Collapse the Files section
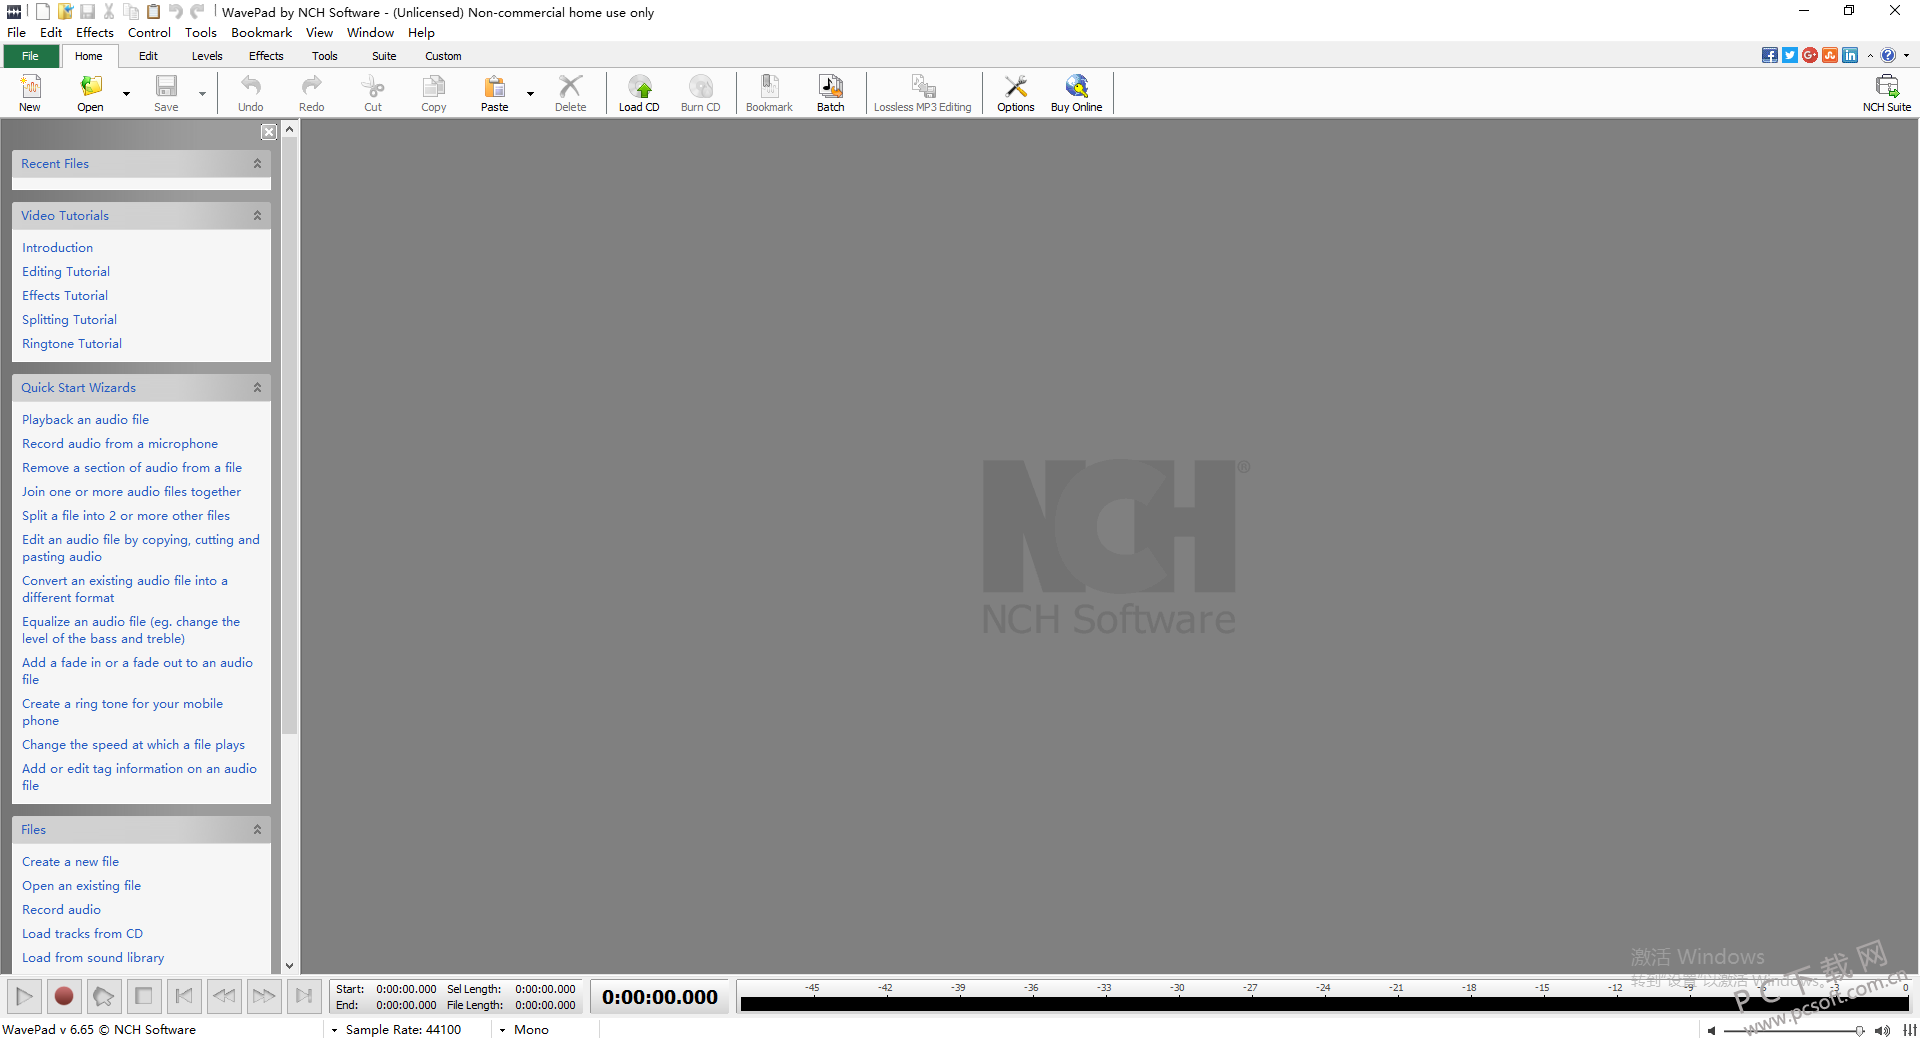 (x=257, y=830)
